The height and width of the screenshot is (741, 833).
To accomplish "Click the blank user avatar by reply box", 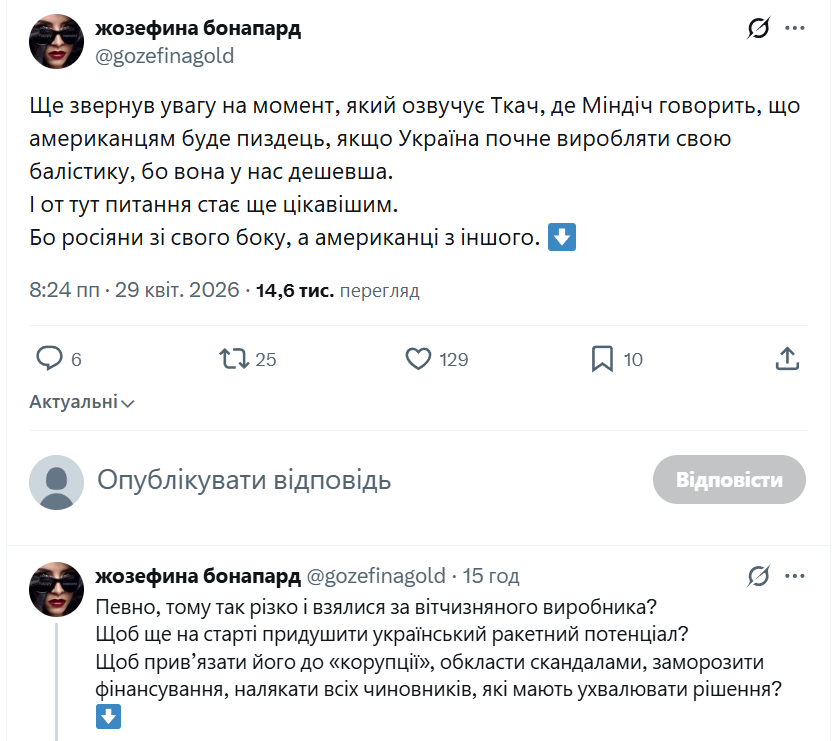I will (x=56, y=481).
